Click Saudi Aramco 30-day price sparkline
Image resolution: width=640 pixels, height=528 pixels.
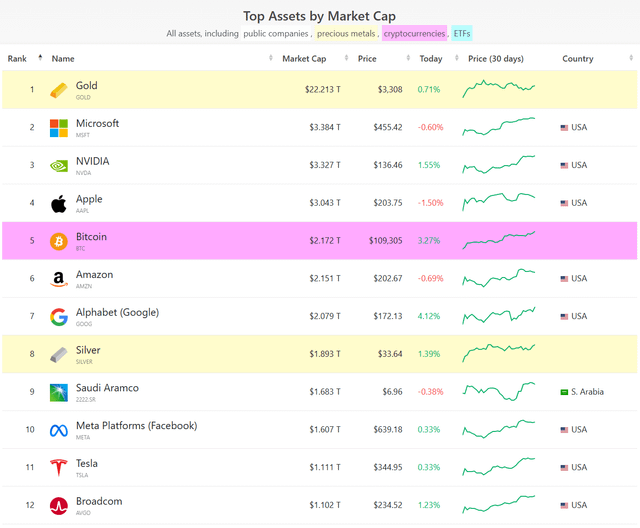(498, 391)
